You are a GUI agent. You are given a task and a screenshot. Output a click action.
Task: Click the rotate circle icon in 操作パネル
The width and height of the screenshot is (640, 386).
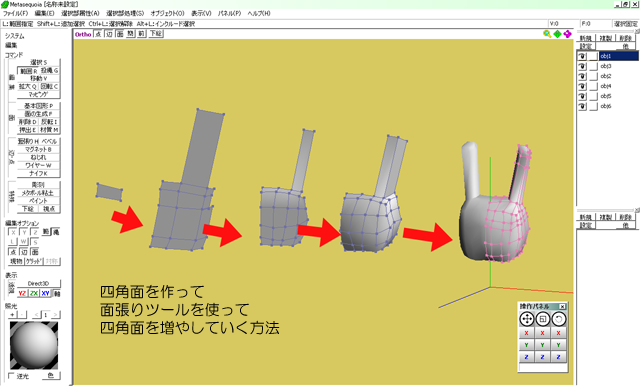click(x=559, y=319)
